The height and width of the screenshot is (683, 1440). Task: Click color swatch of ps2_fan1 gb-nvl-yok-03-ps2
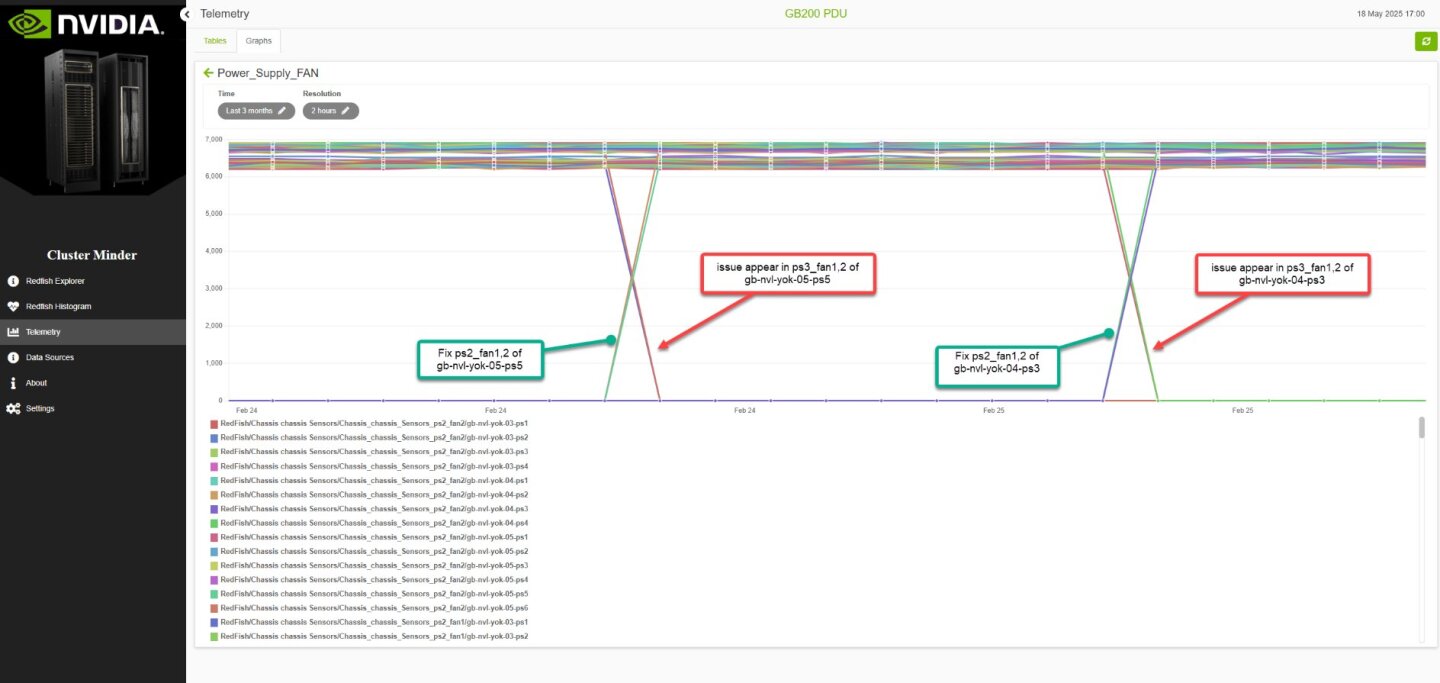(214, 637)
